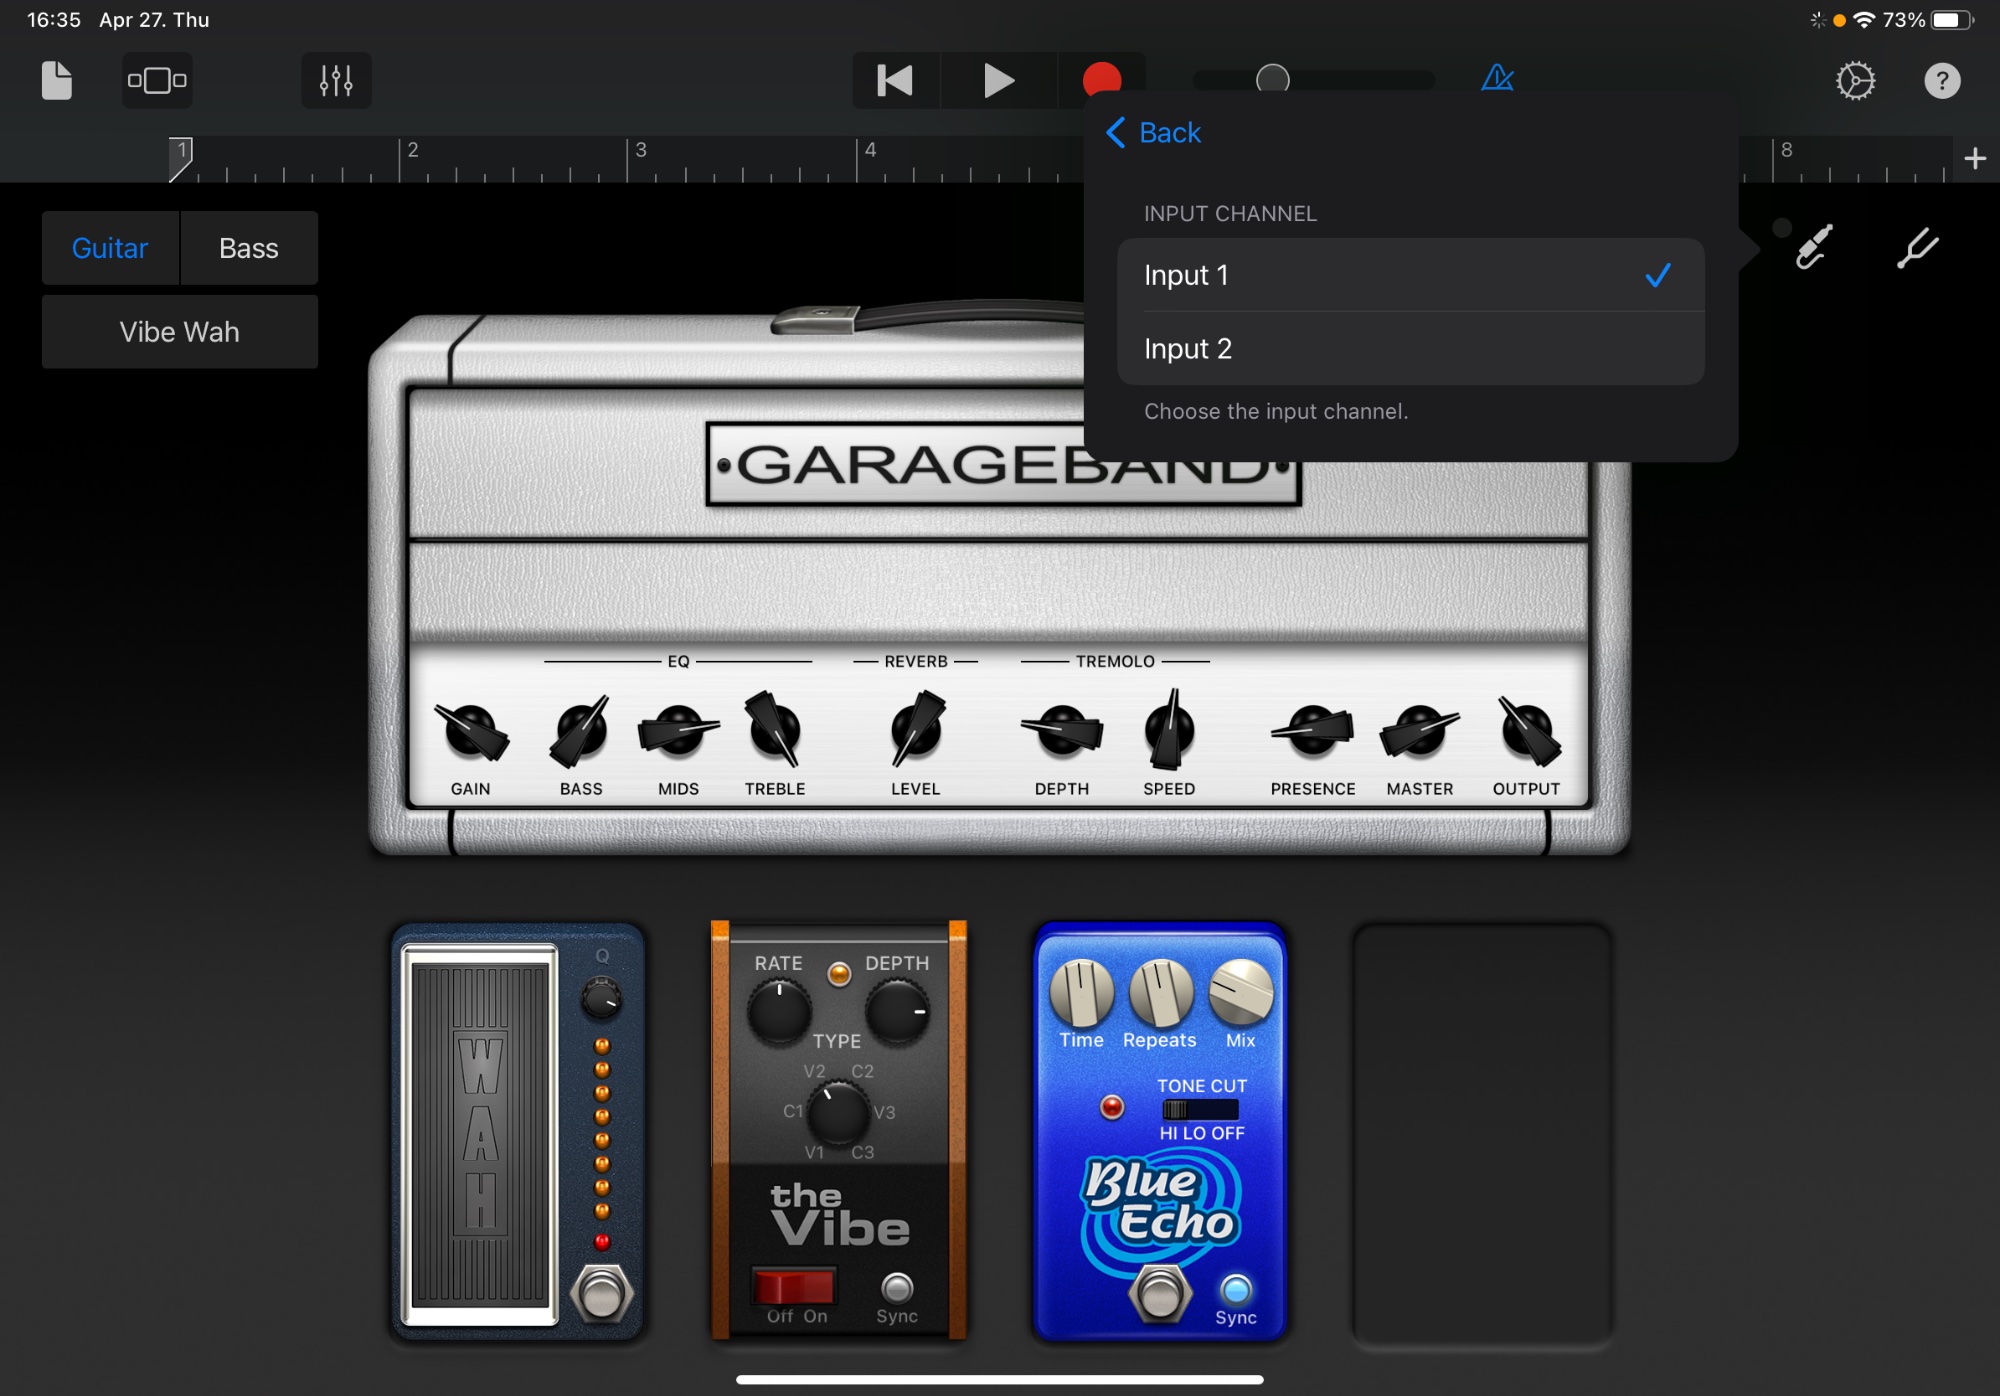Select Input 2 channel
This screenshot has height=1396, width=2000.
(x=1410, y=348)
